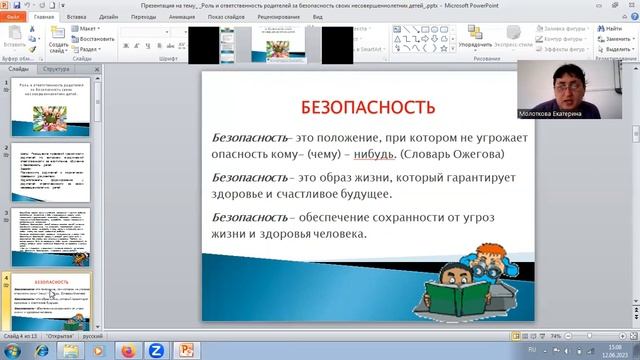Screen dimensions: 640x360
Task: Switch to the Рецензирование ribbon tab
Action: click(278, 17)
